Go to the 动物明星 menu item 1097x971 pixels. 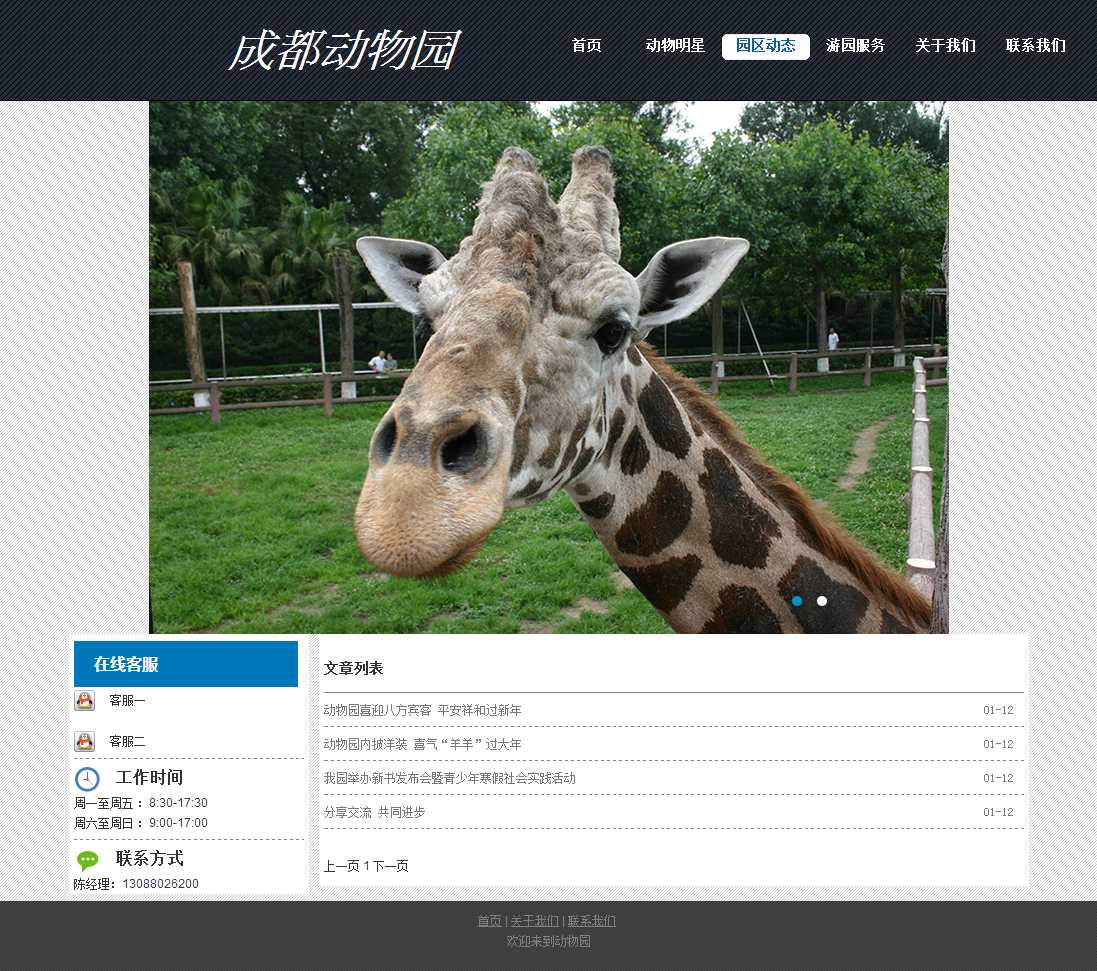coord(675,46)
